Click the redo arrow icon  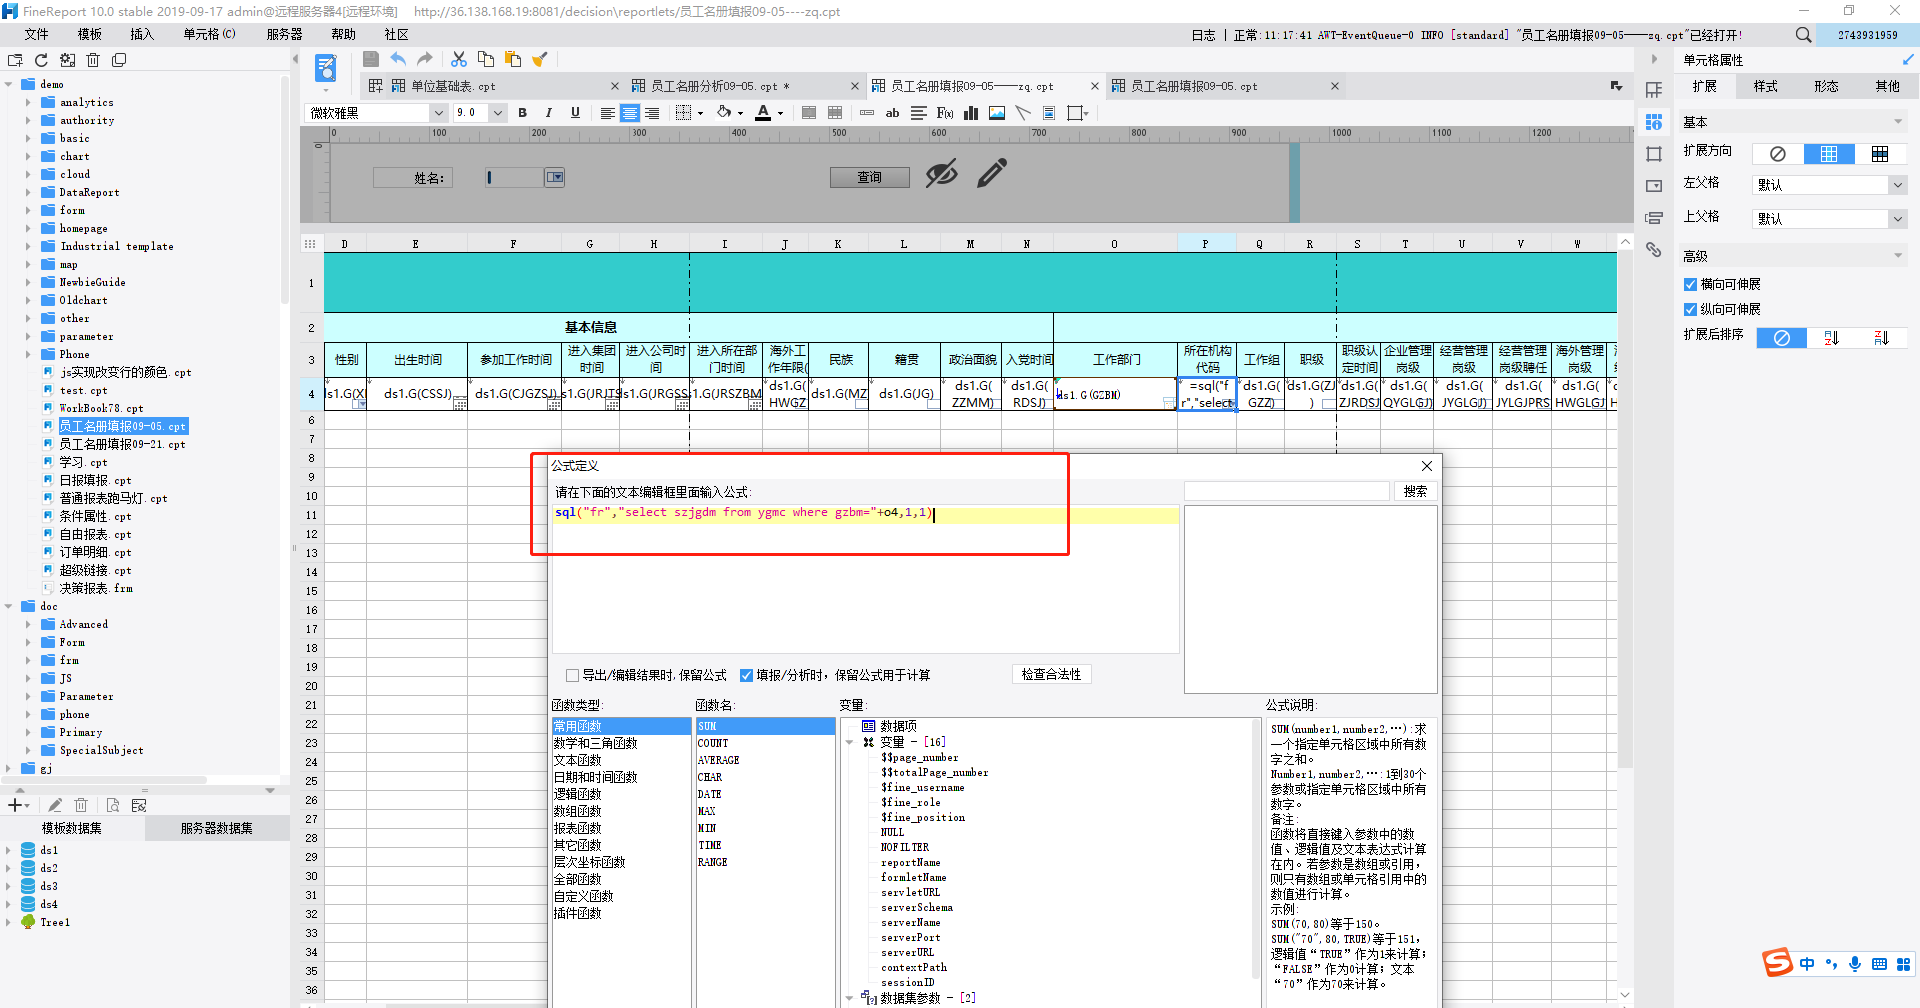tap(425, 60)
